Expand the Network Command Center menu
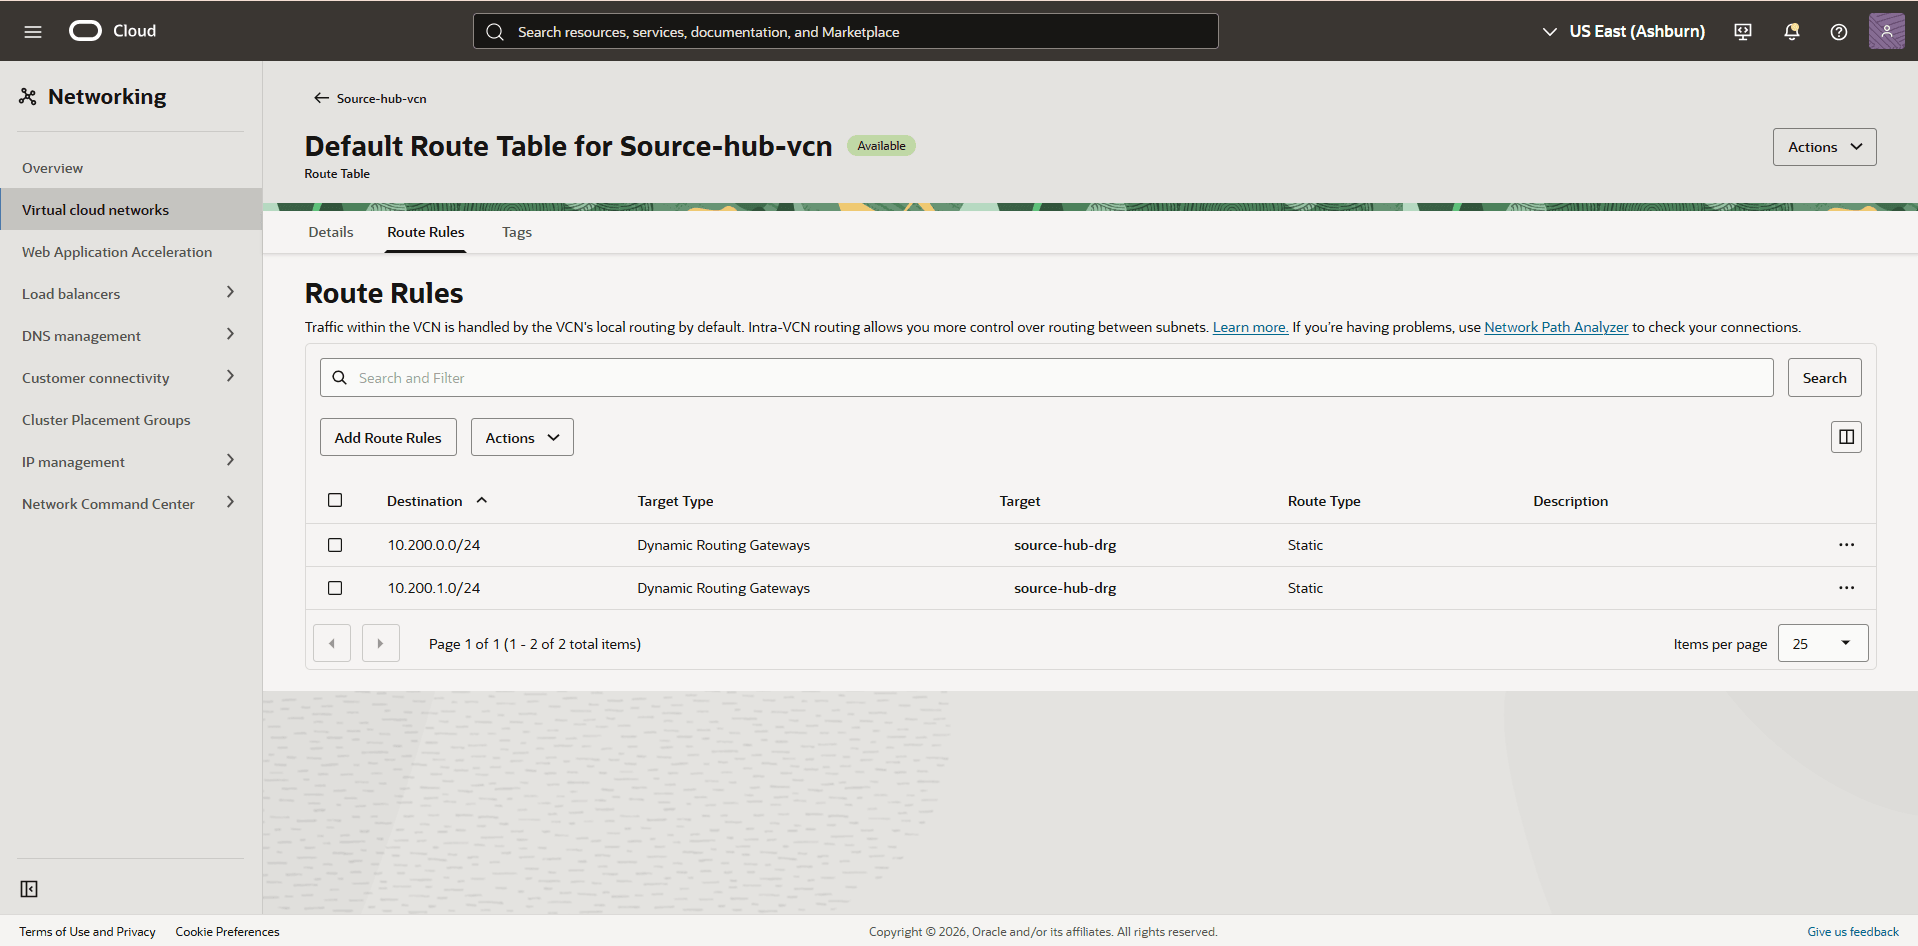The height and width of the screenshot is (946, 1918). click(131, 503)
